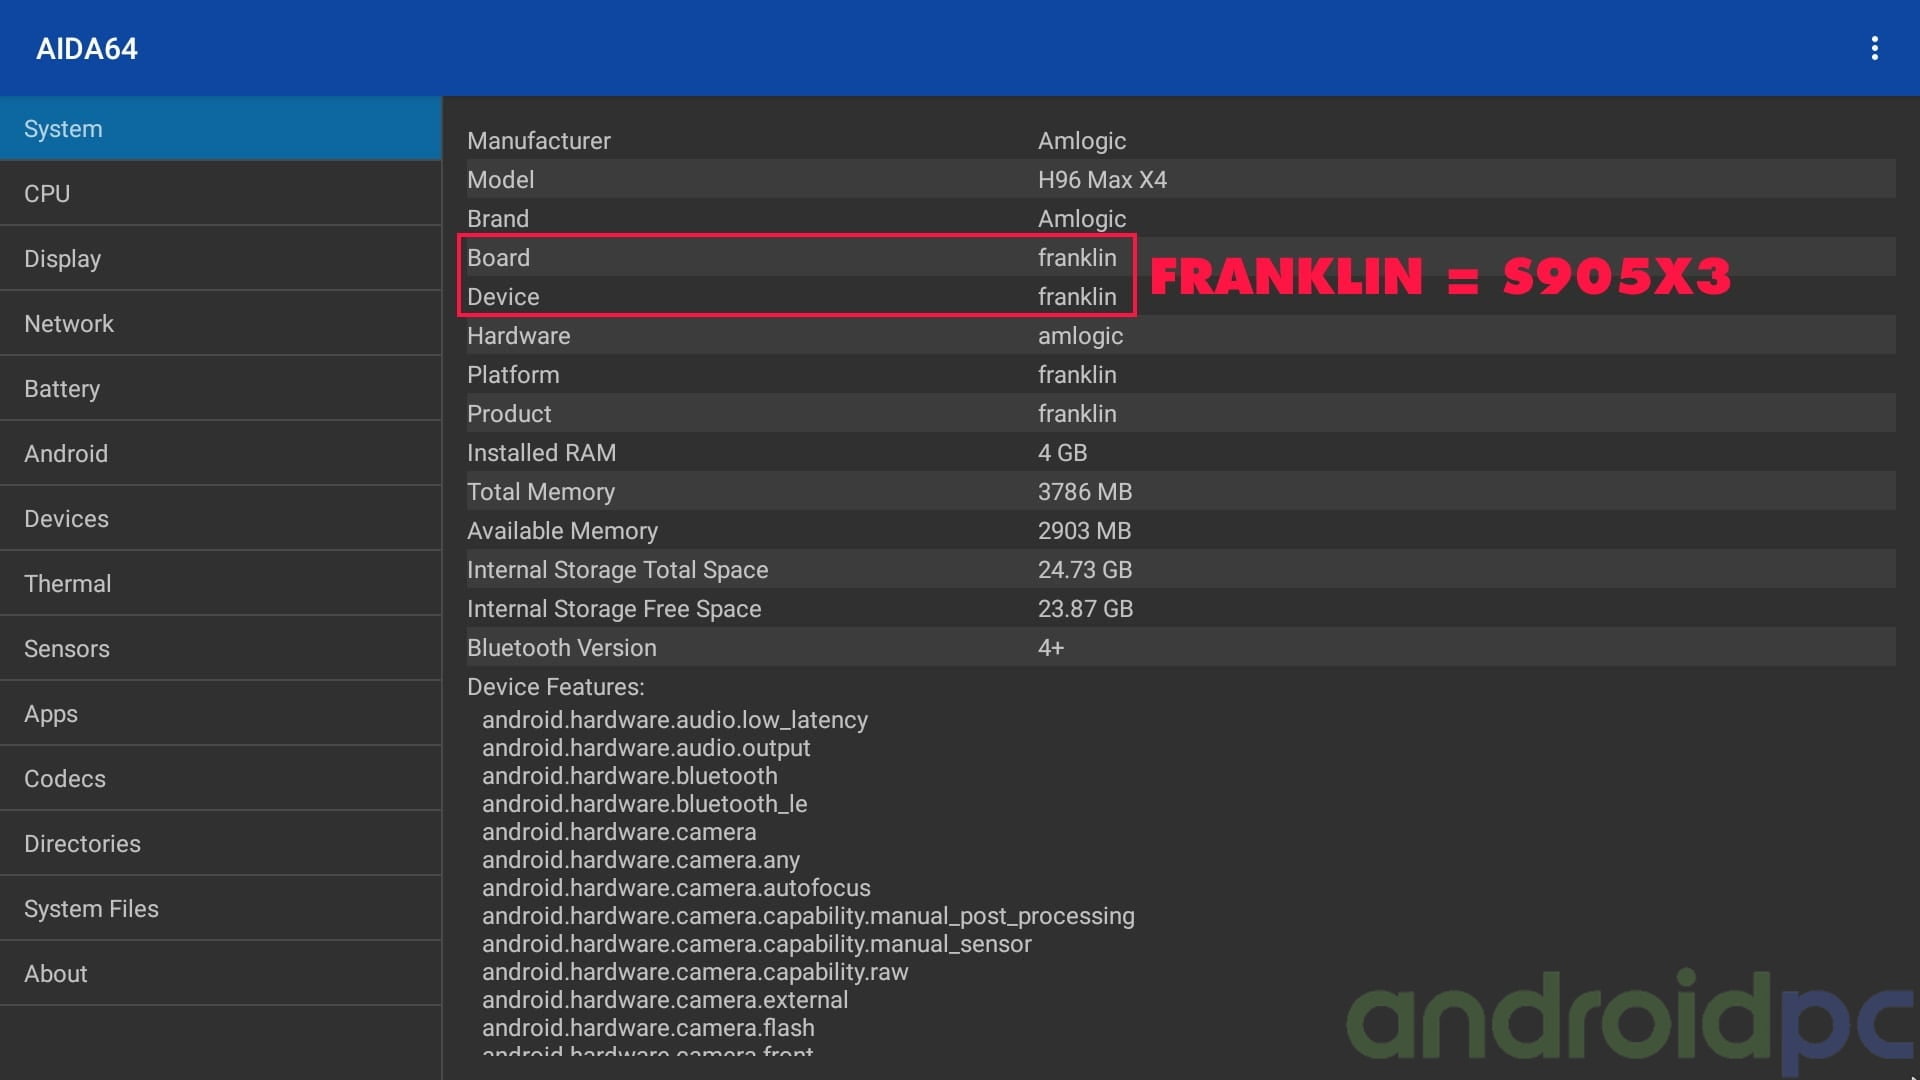Click the Device Features heading

556,687
